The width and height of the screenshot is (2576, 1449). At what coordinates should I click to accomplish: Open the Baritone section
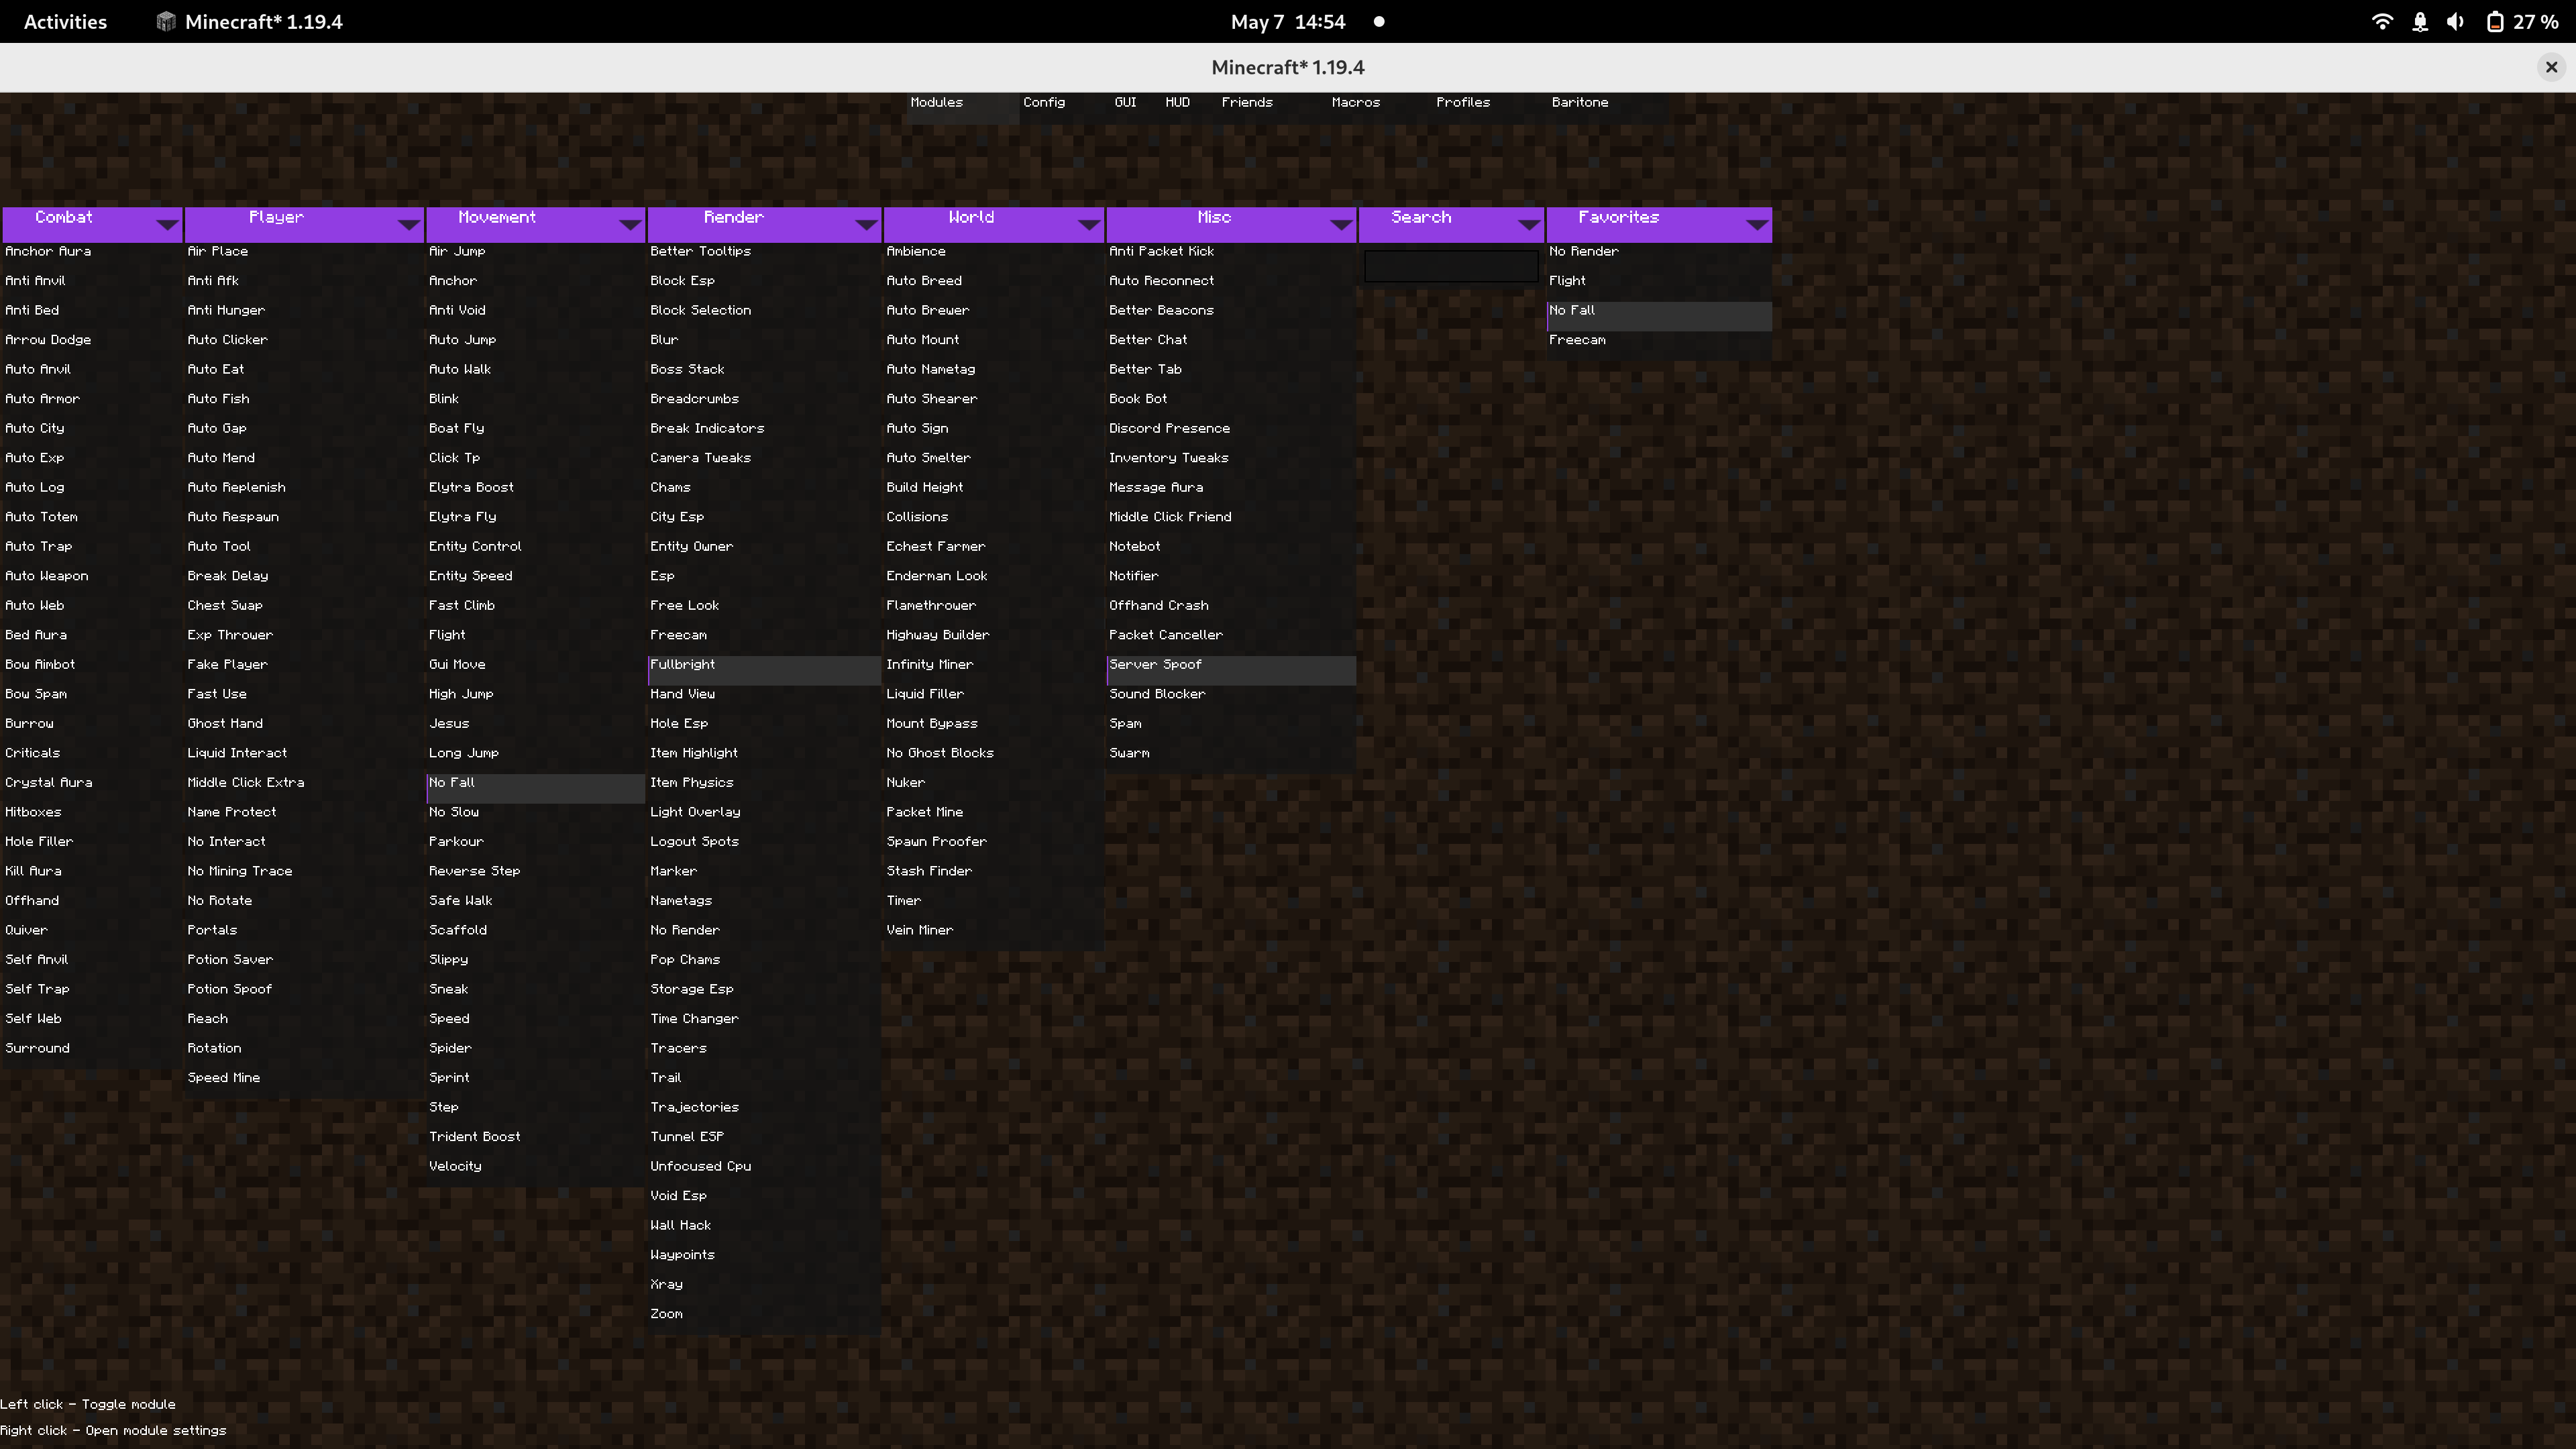[1580, 102]
